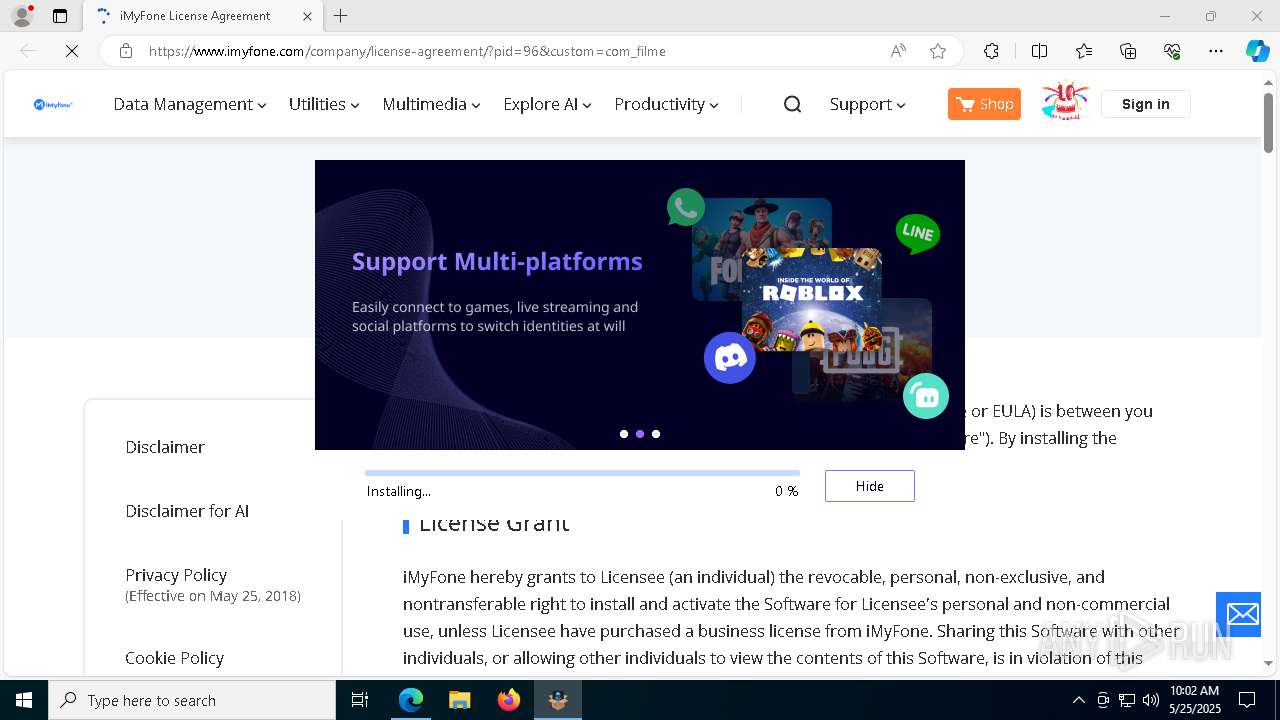Open the Windows Start menu
The height and width of the screenshot is (720, 1280).
24,700
